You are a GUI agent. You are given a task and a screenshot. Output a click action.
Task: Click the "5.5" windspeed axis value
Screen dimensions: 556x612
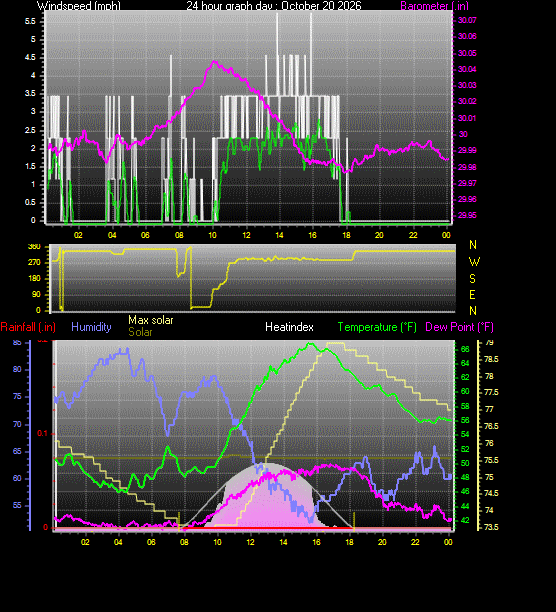click(30, 21)
